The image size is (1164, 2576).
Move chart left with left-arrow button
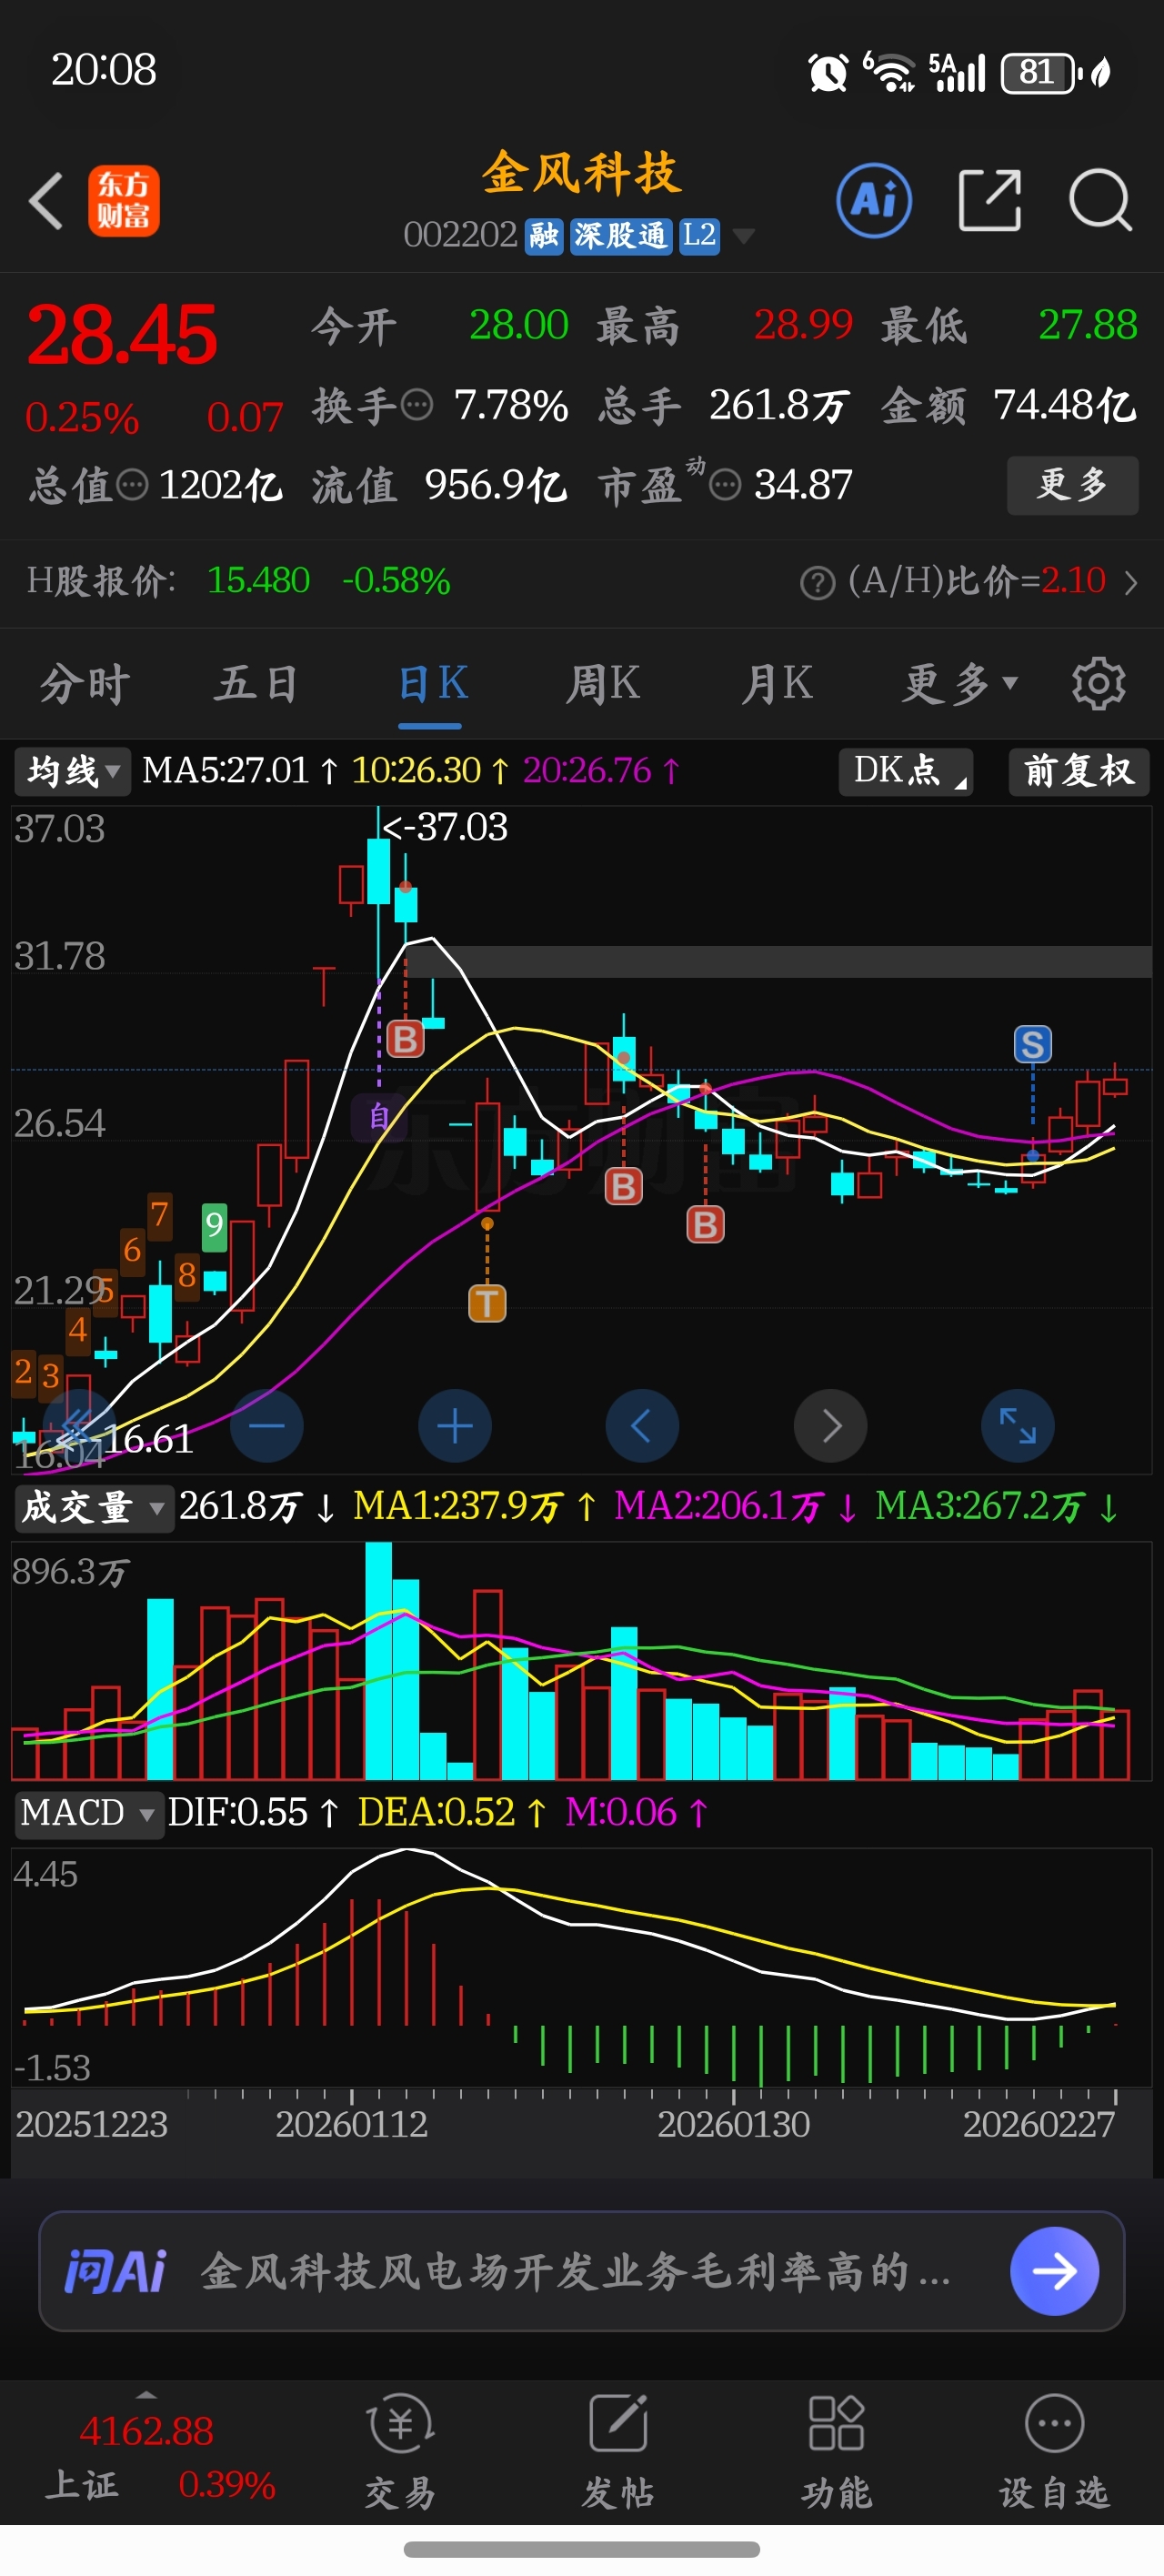[642, 1426]
